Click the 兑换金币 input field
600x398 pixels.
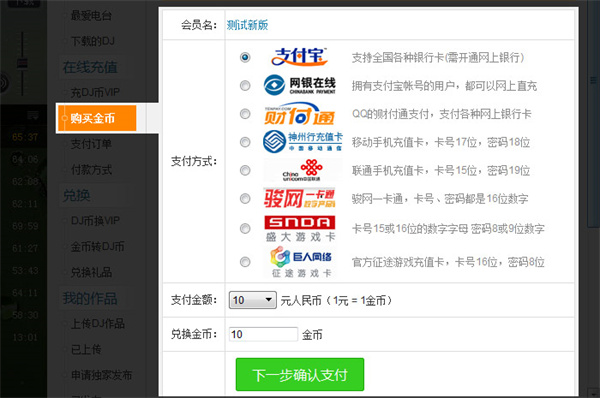pos(263,334)
